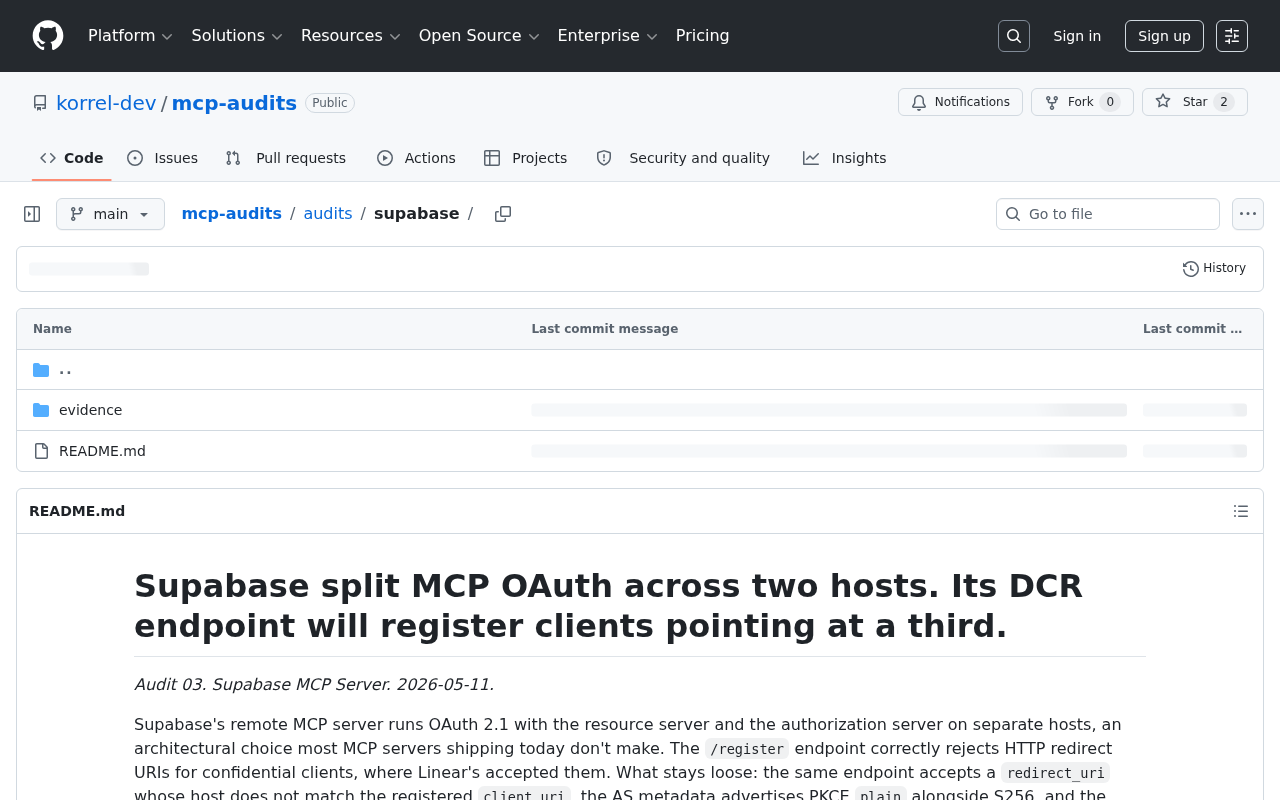
Task: Click the audit date line text
Action: [x=314, y=685]
